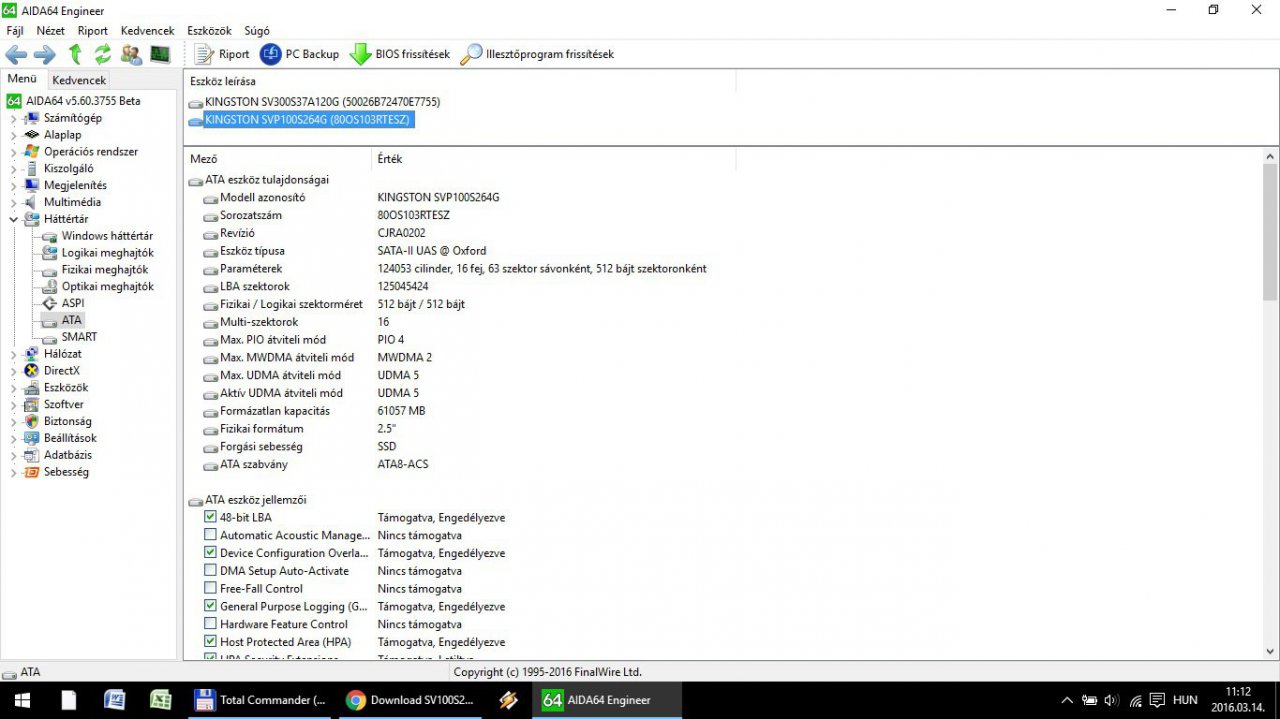Expand the Alaplap tree node
Viewport: 1280px width, 719px height.
tap(13, 135)
